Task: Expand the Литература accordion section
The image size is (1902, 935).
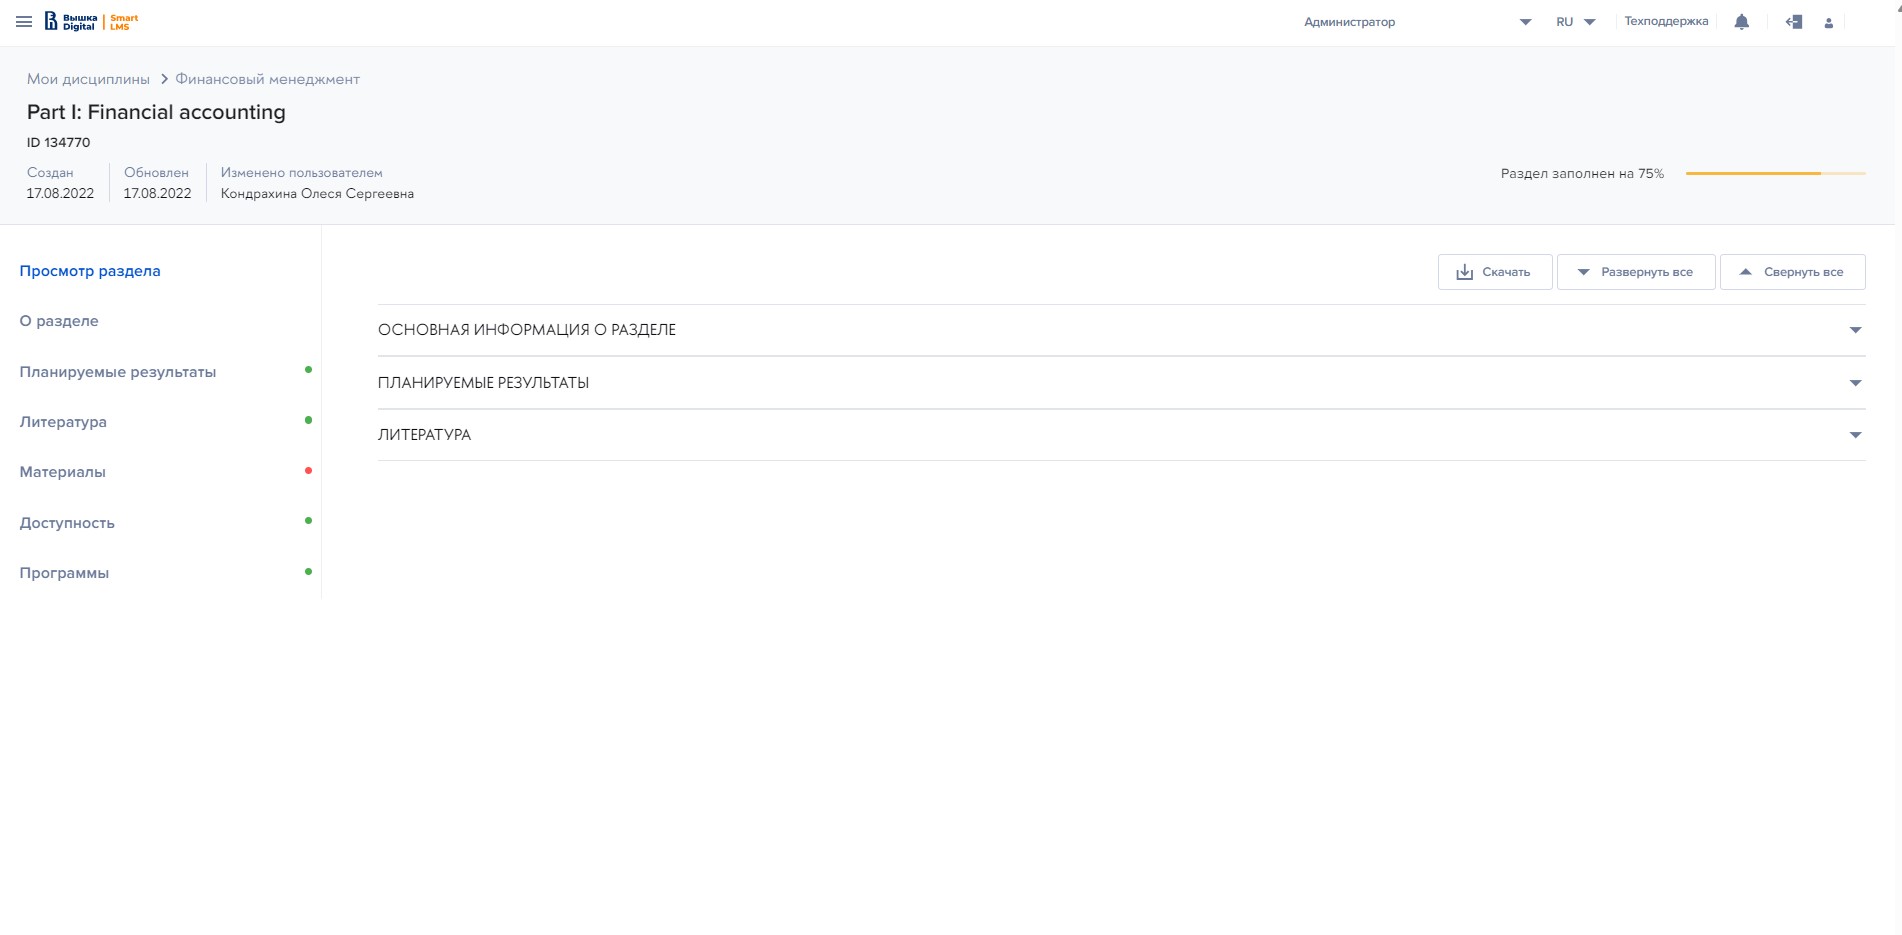Action: click(1120, 435)
